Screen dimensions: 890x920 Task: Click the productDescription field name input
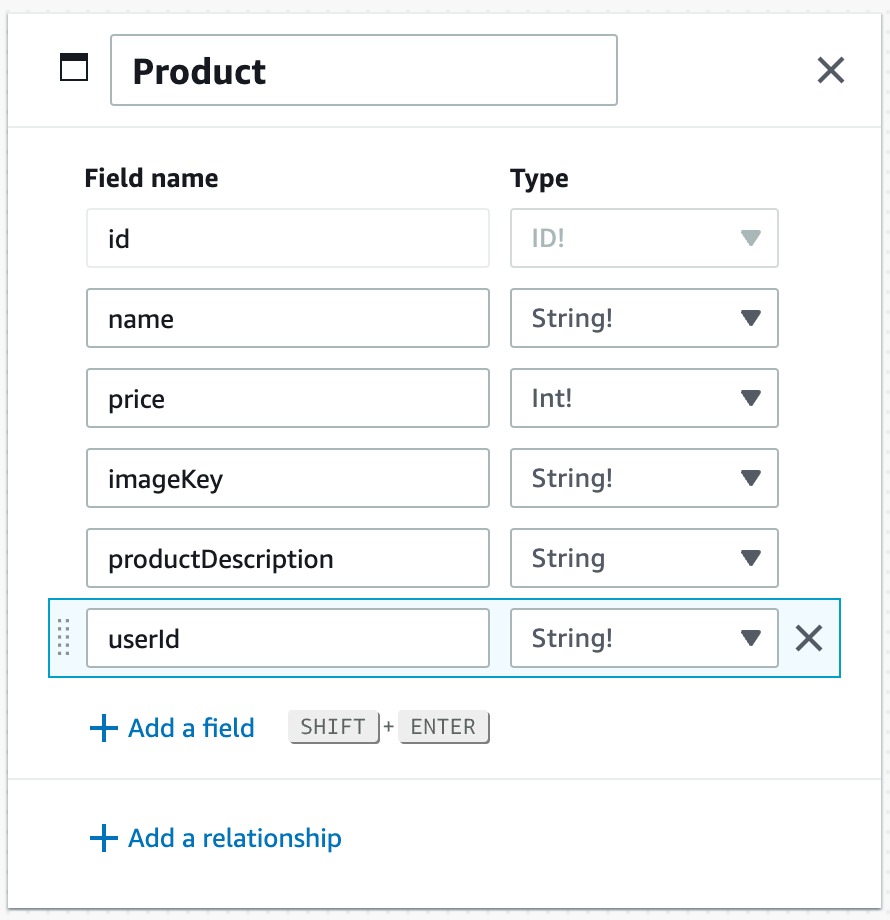(x=287, y=558)
